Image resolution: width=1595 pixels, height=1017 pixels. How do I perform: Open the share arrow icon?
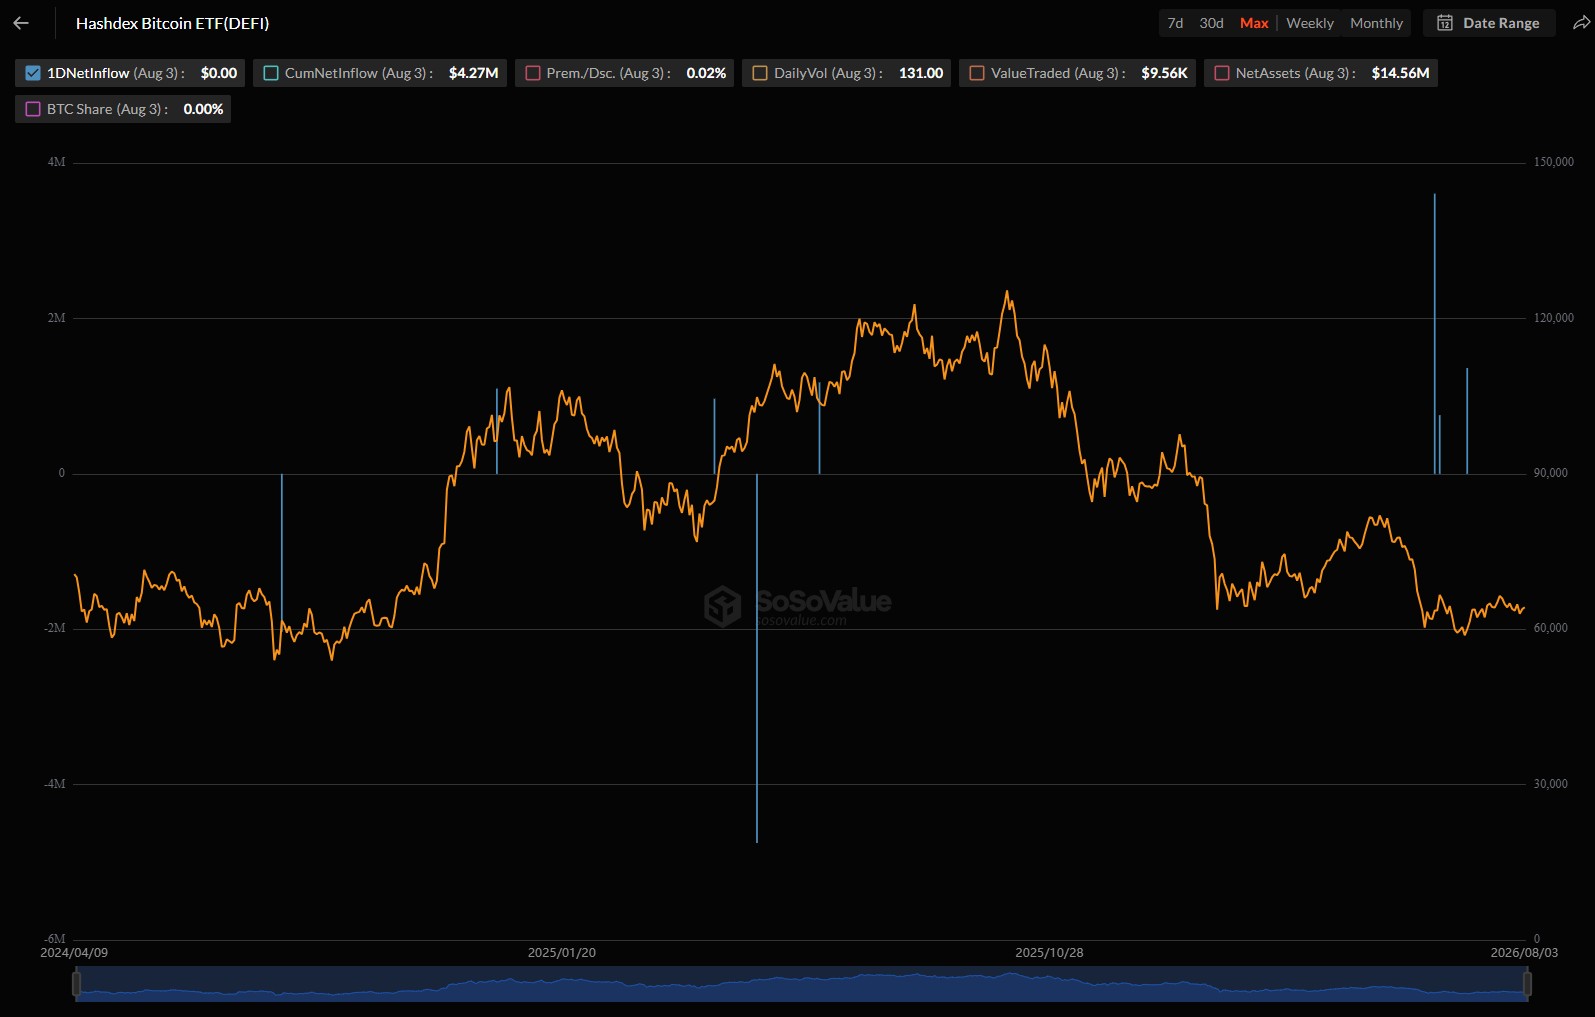[1581, 23]
